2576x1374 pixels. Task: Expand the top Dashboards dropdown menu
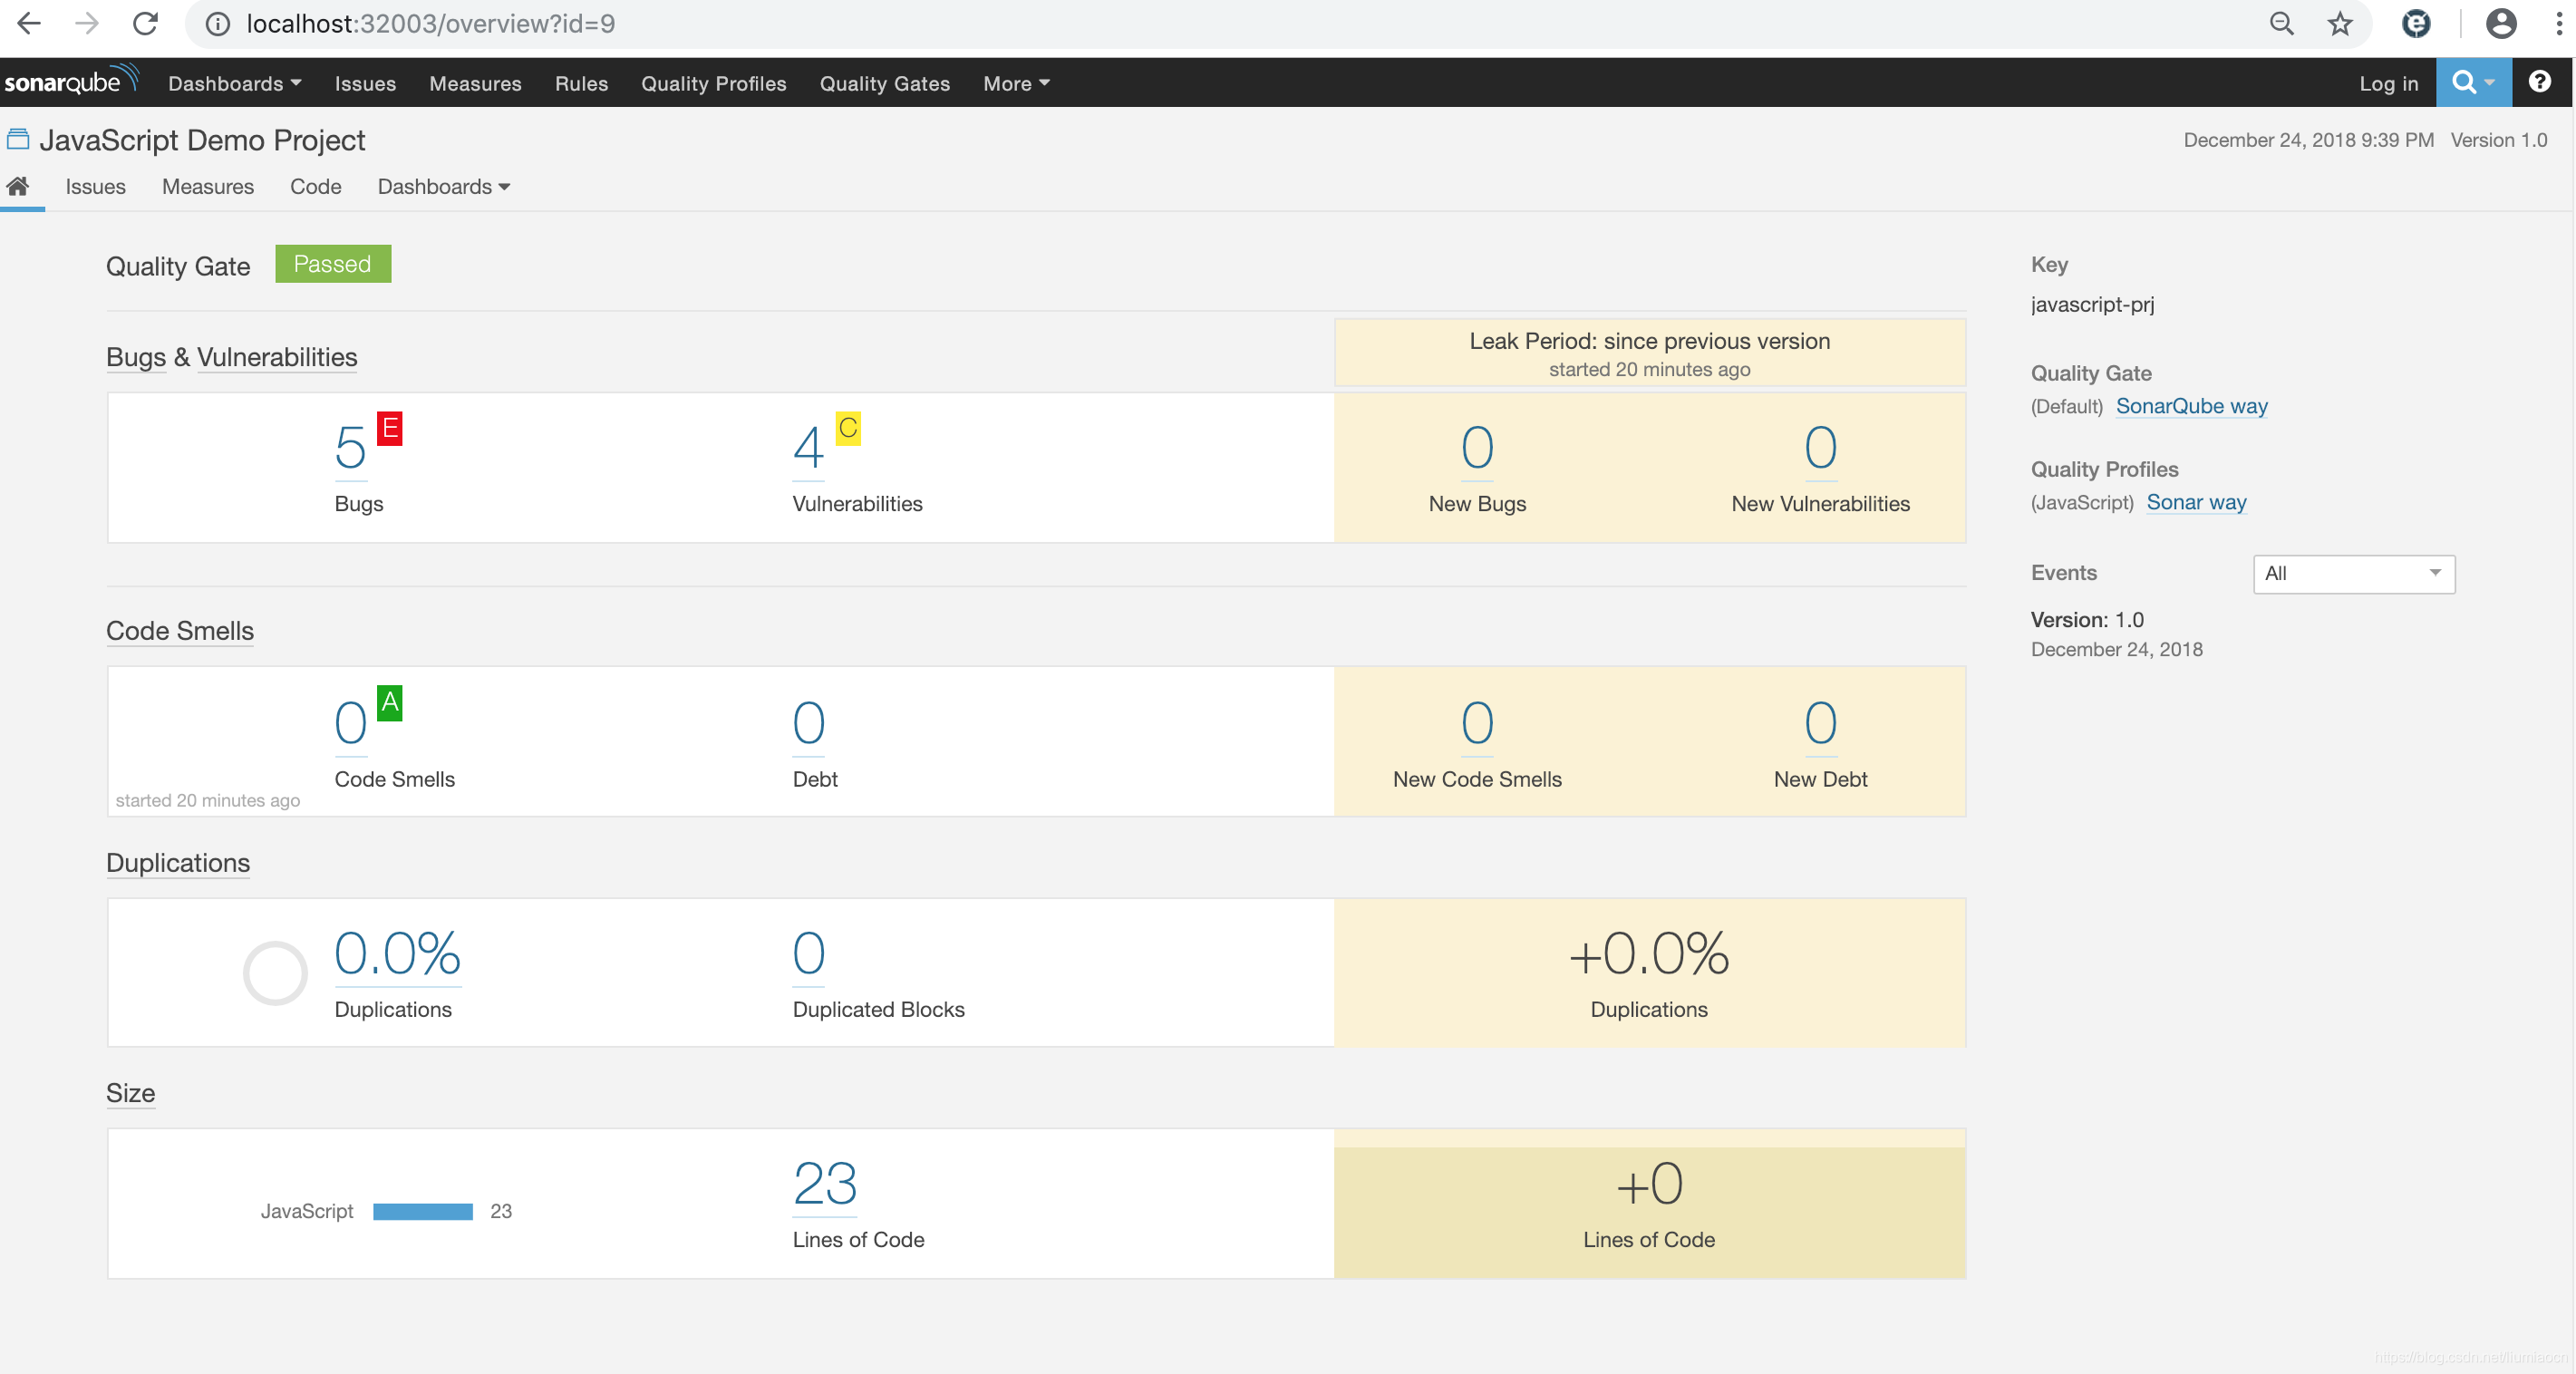(234, 83)
